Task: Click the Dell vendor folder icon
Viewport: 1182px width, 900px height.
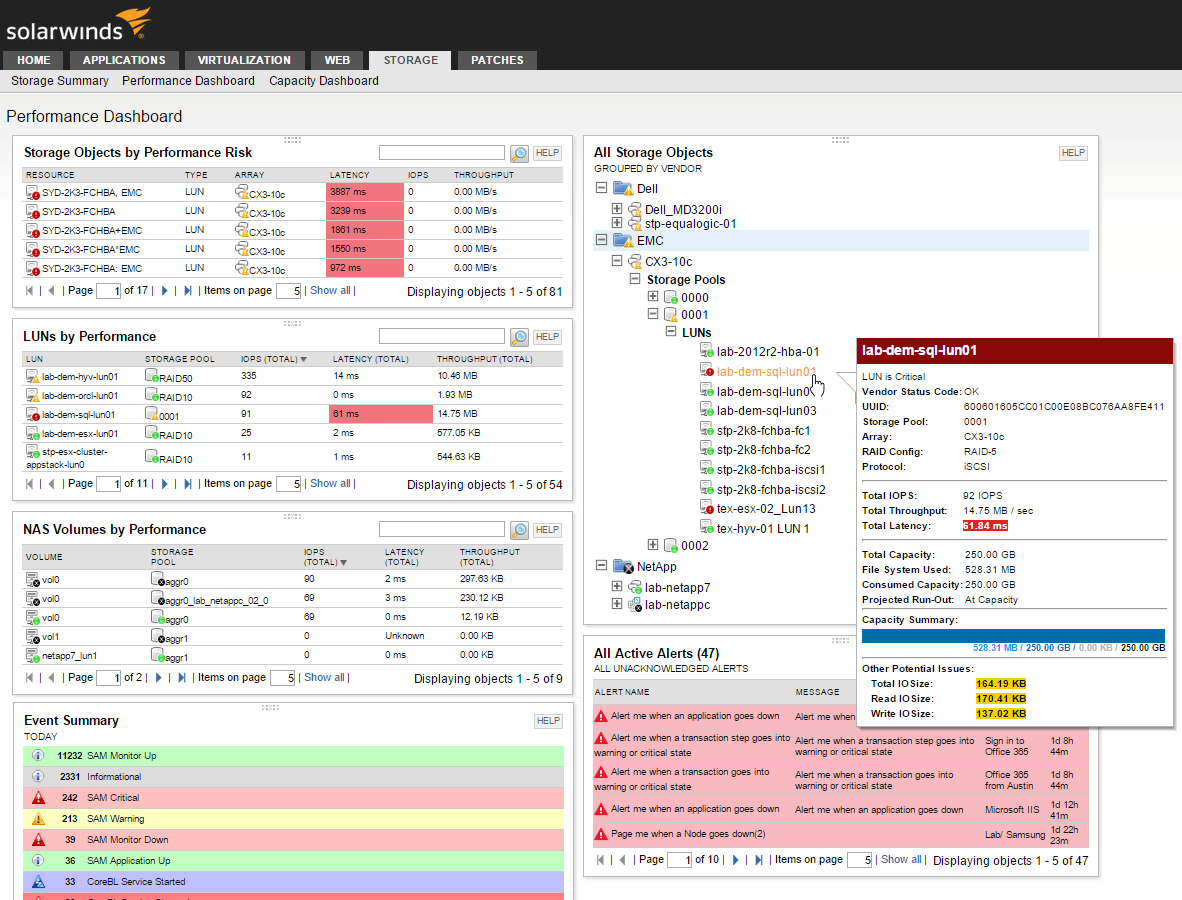Action: [x=623, y=189]
